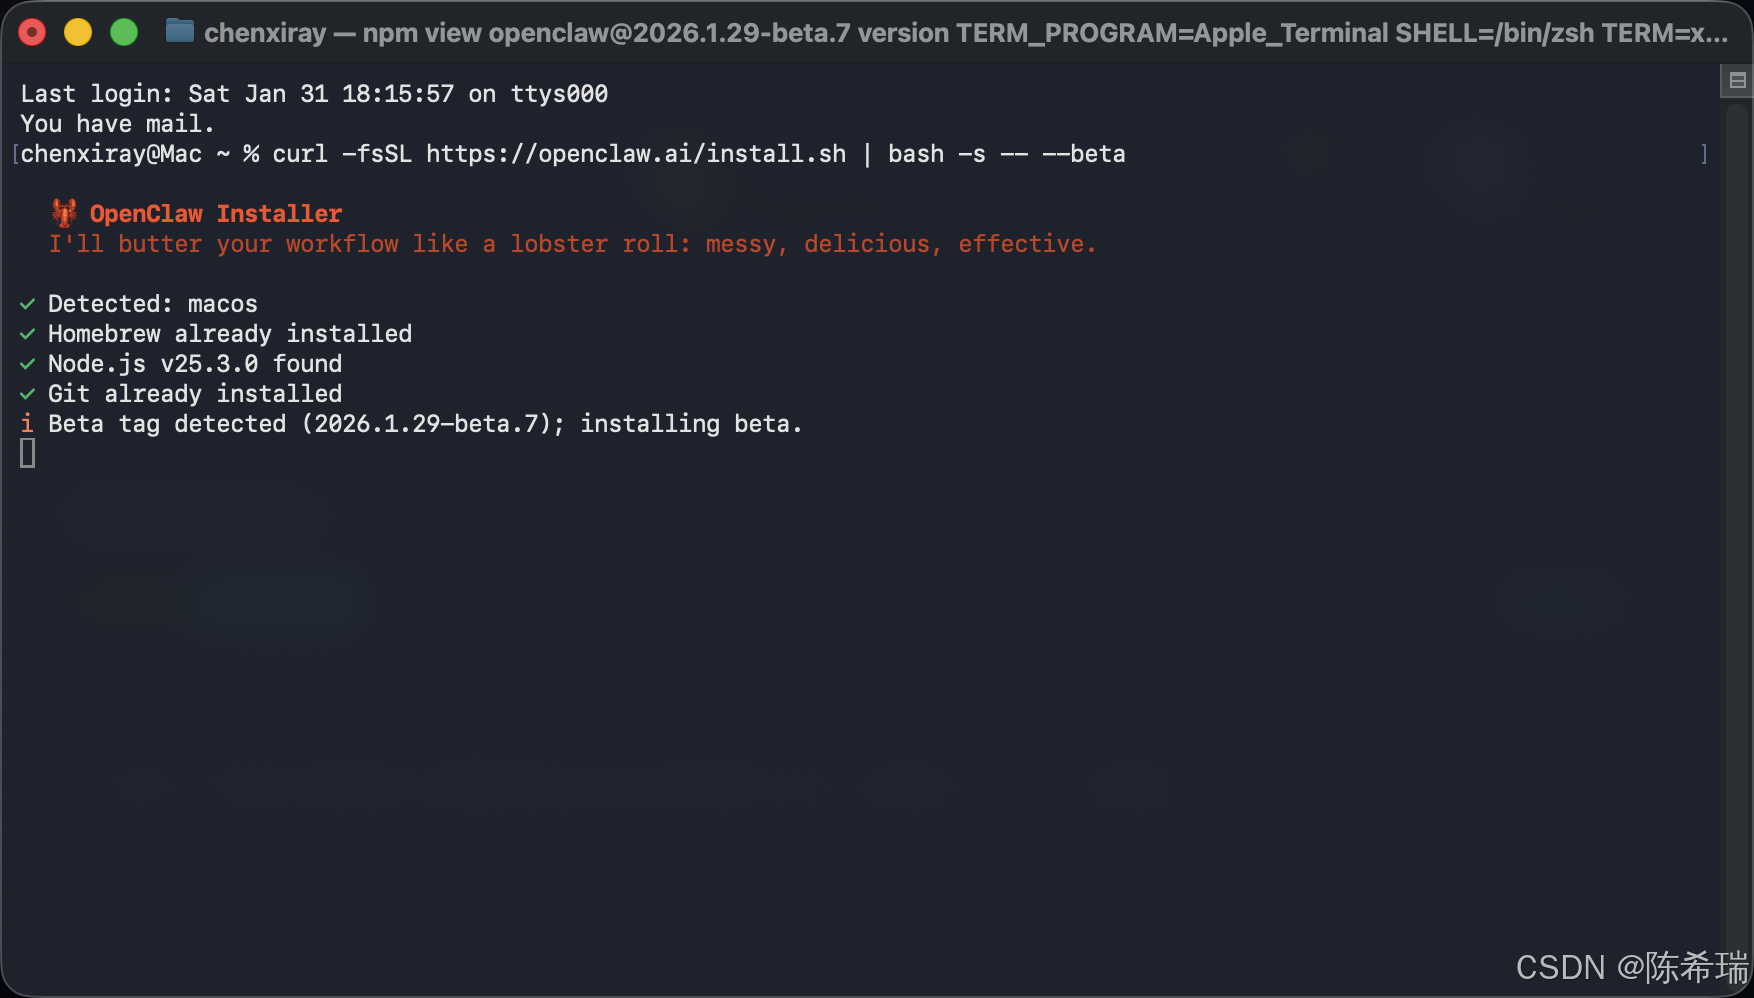1754x998 pixels.
Task: Click the orange info icon before Beta tag detected
Action: (27, 424)
